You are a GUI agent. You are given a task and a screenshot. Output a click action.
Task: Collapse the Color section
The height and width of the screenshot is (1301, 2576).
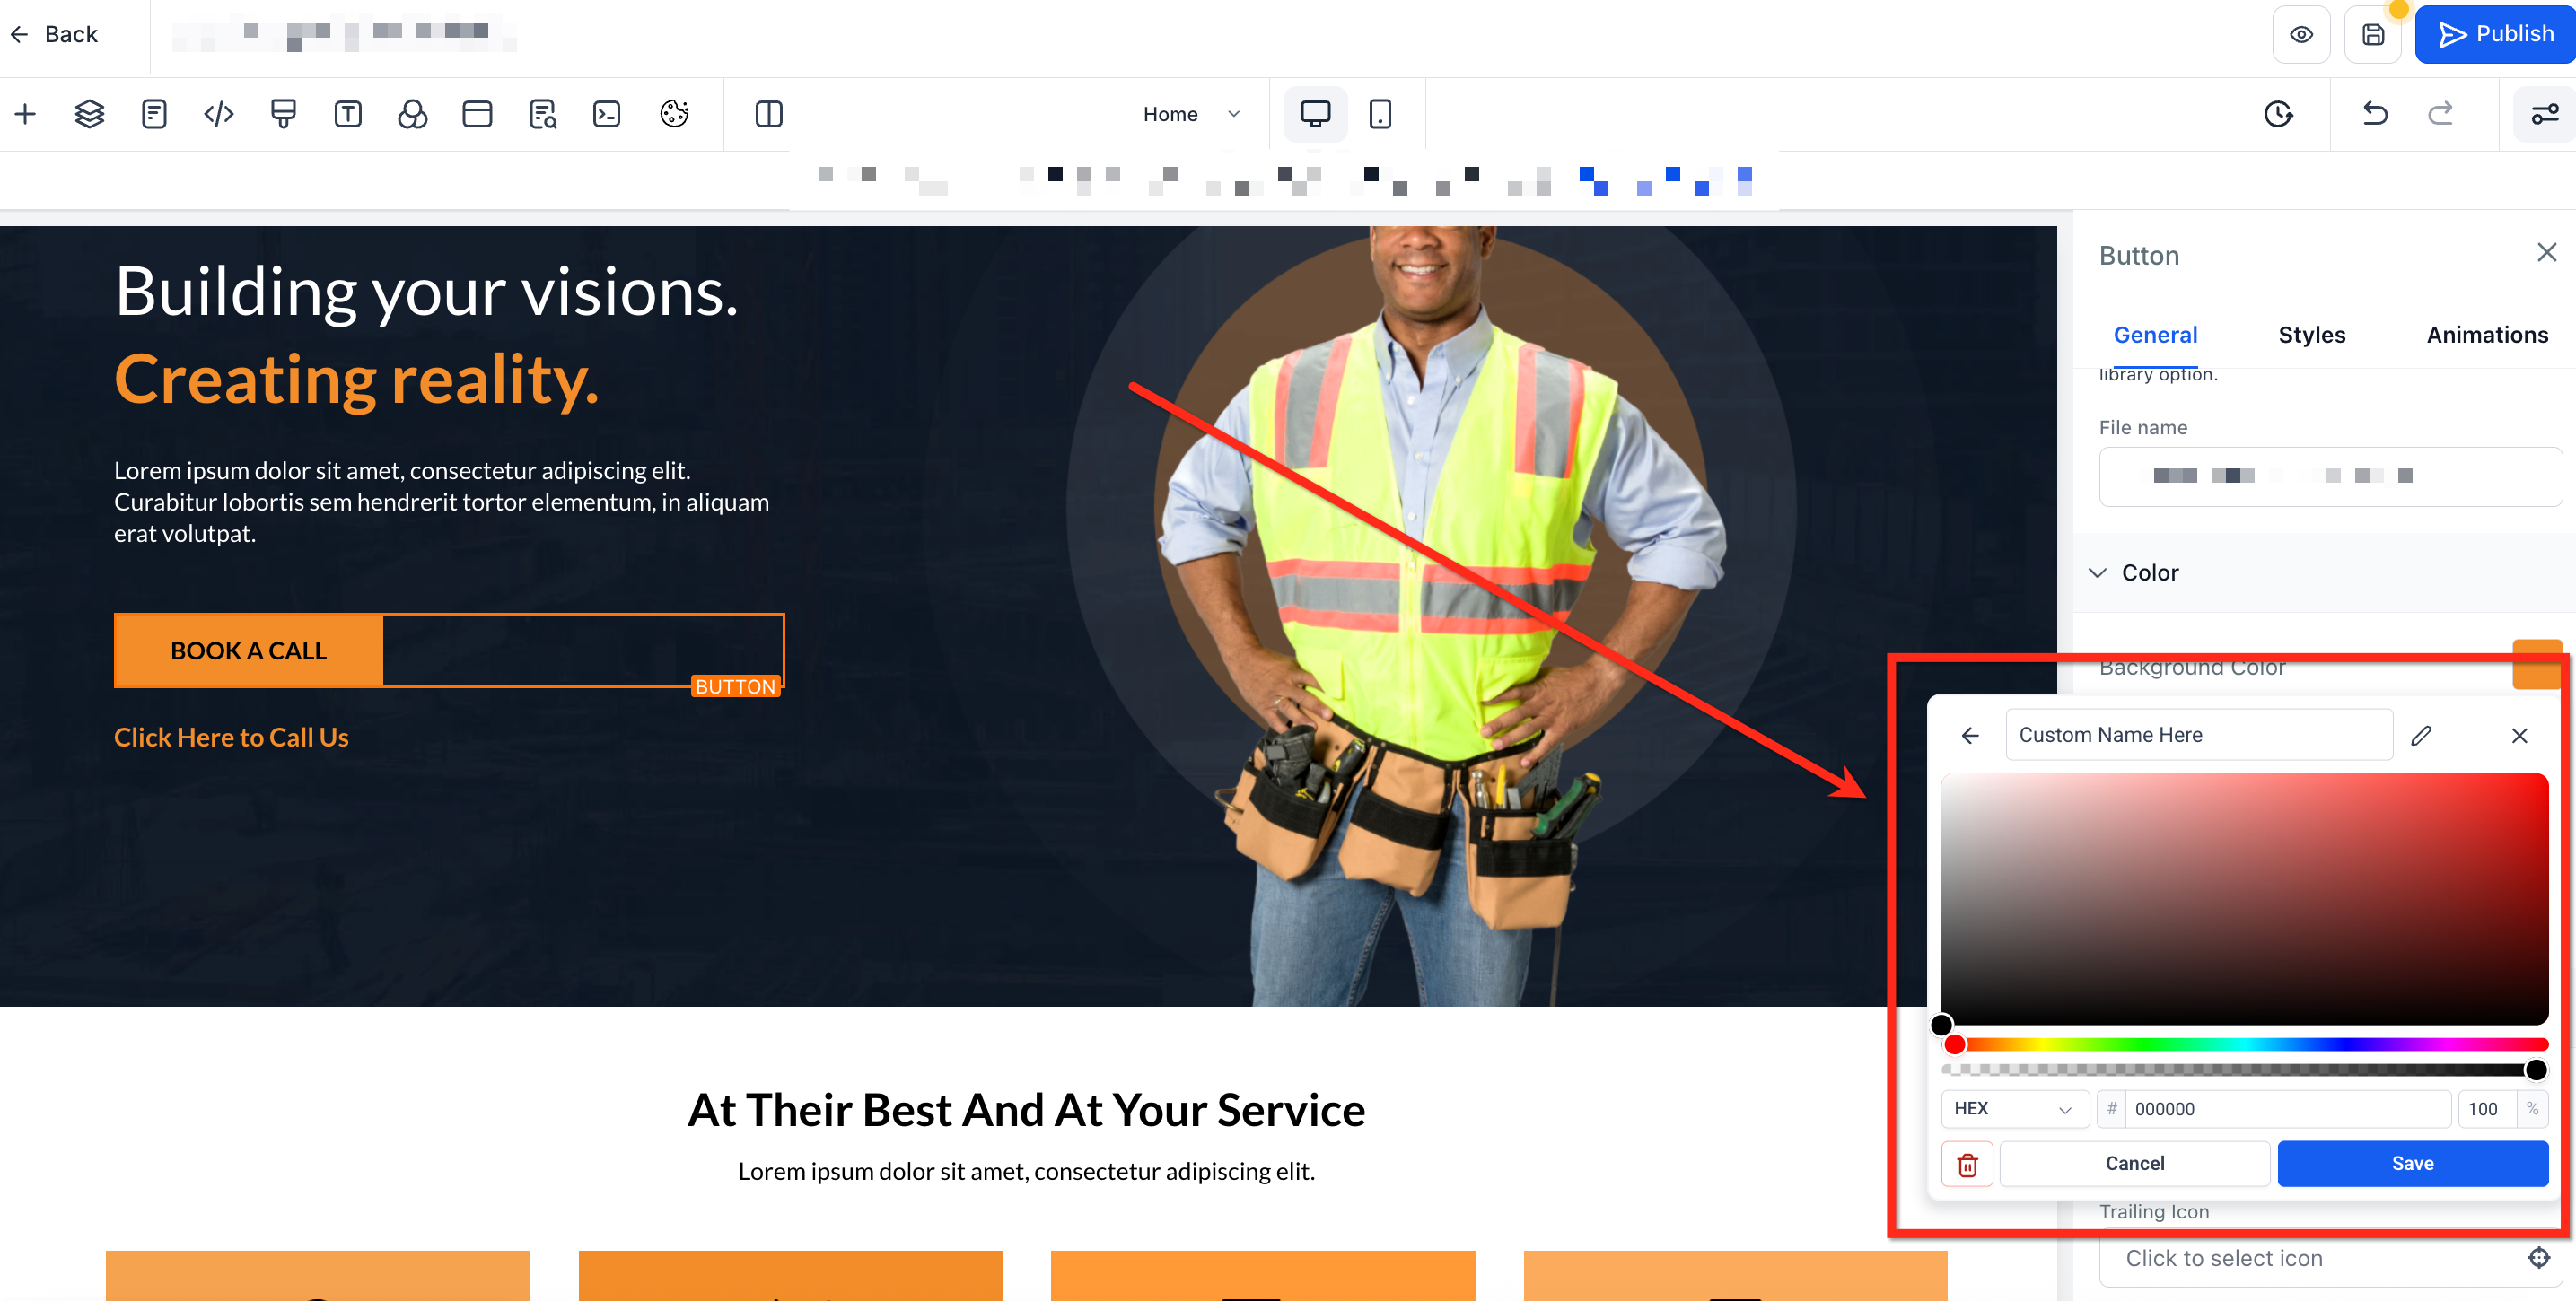(2098, 573)
